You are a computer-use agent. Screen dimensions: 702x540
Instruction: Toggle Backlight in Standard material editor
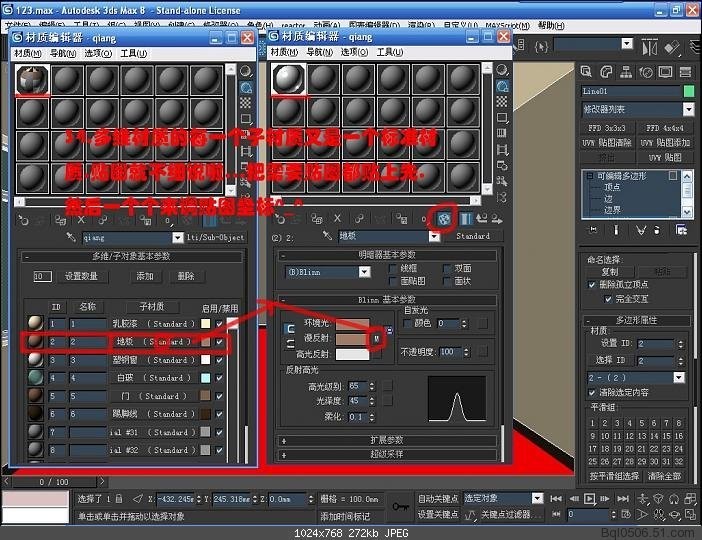tap(502, 86)
